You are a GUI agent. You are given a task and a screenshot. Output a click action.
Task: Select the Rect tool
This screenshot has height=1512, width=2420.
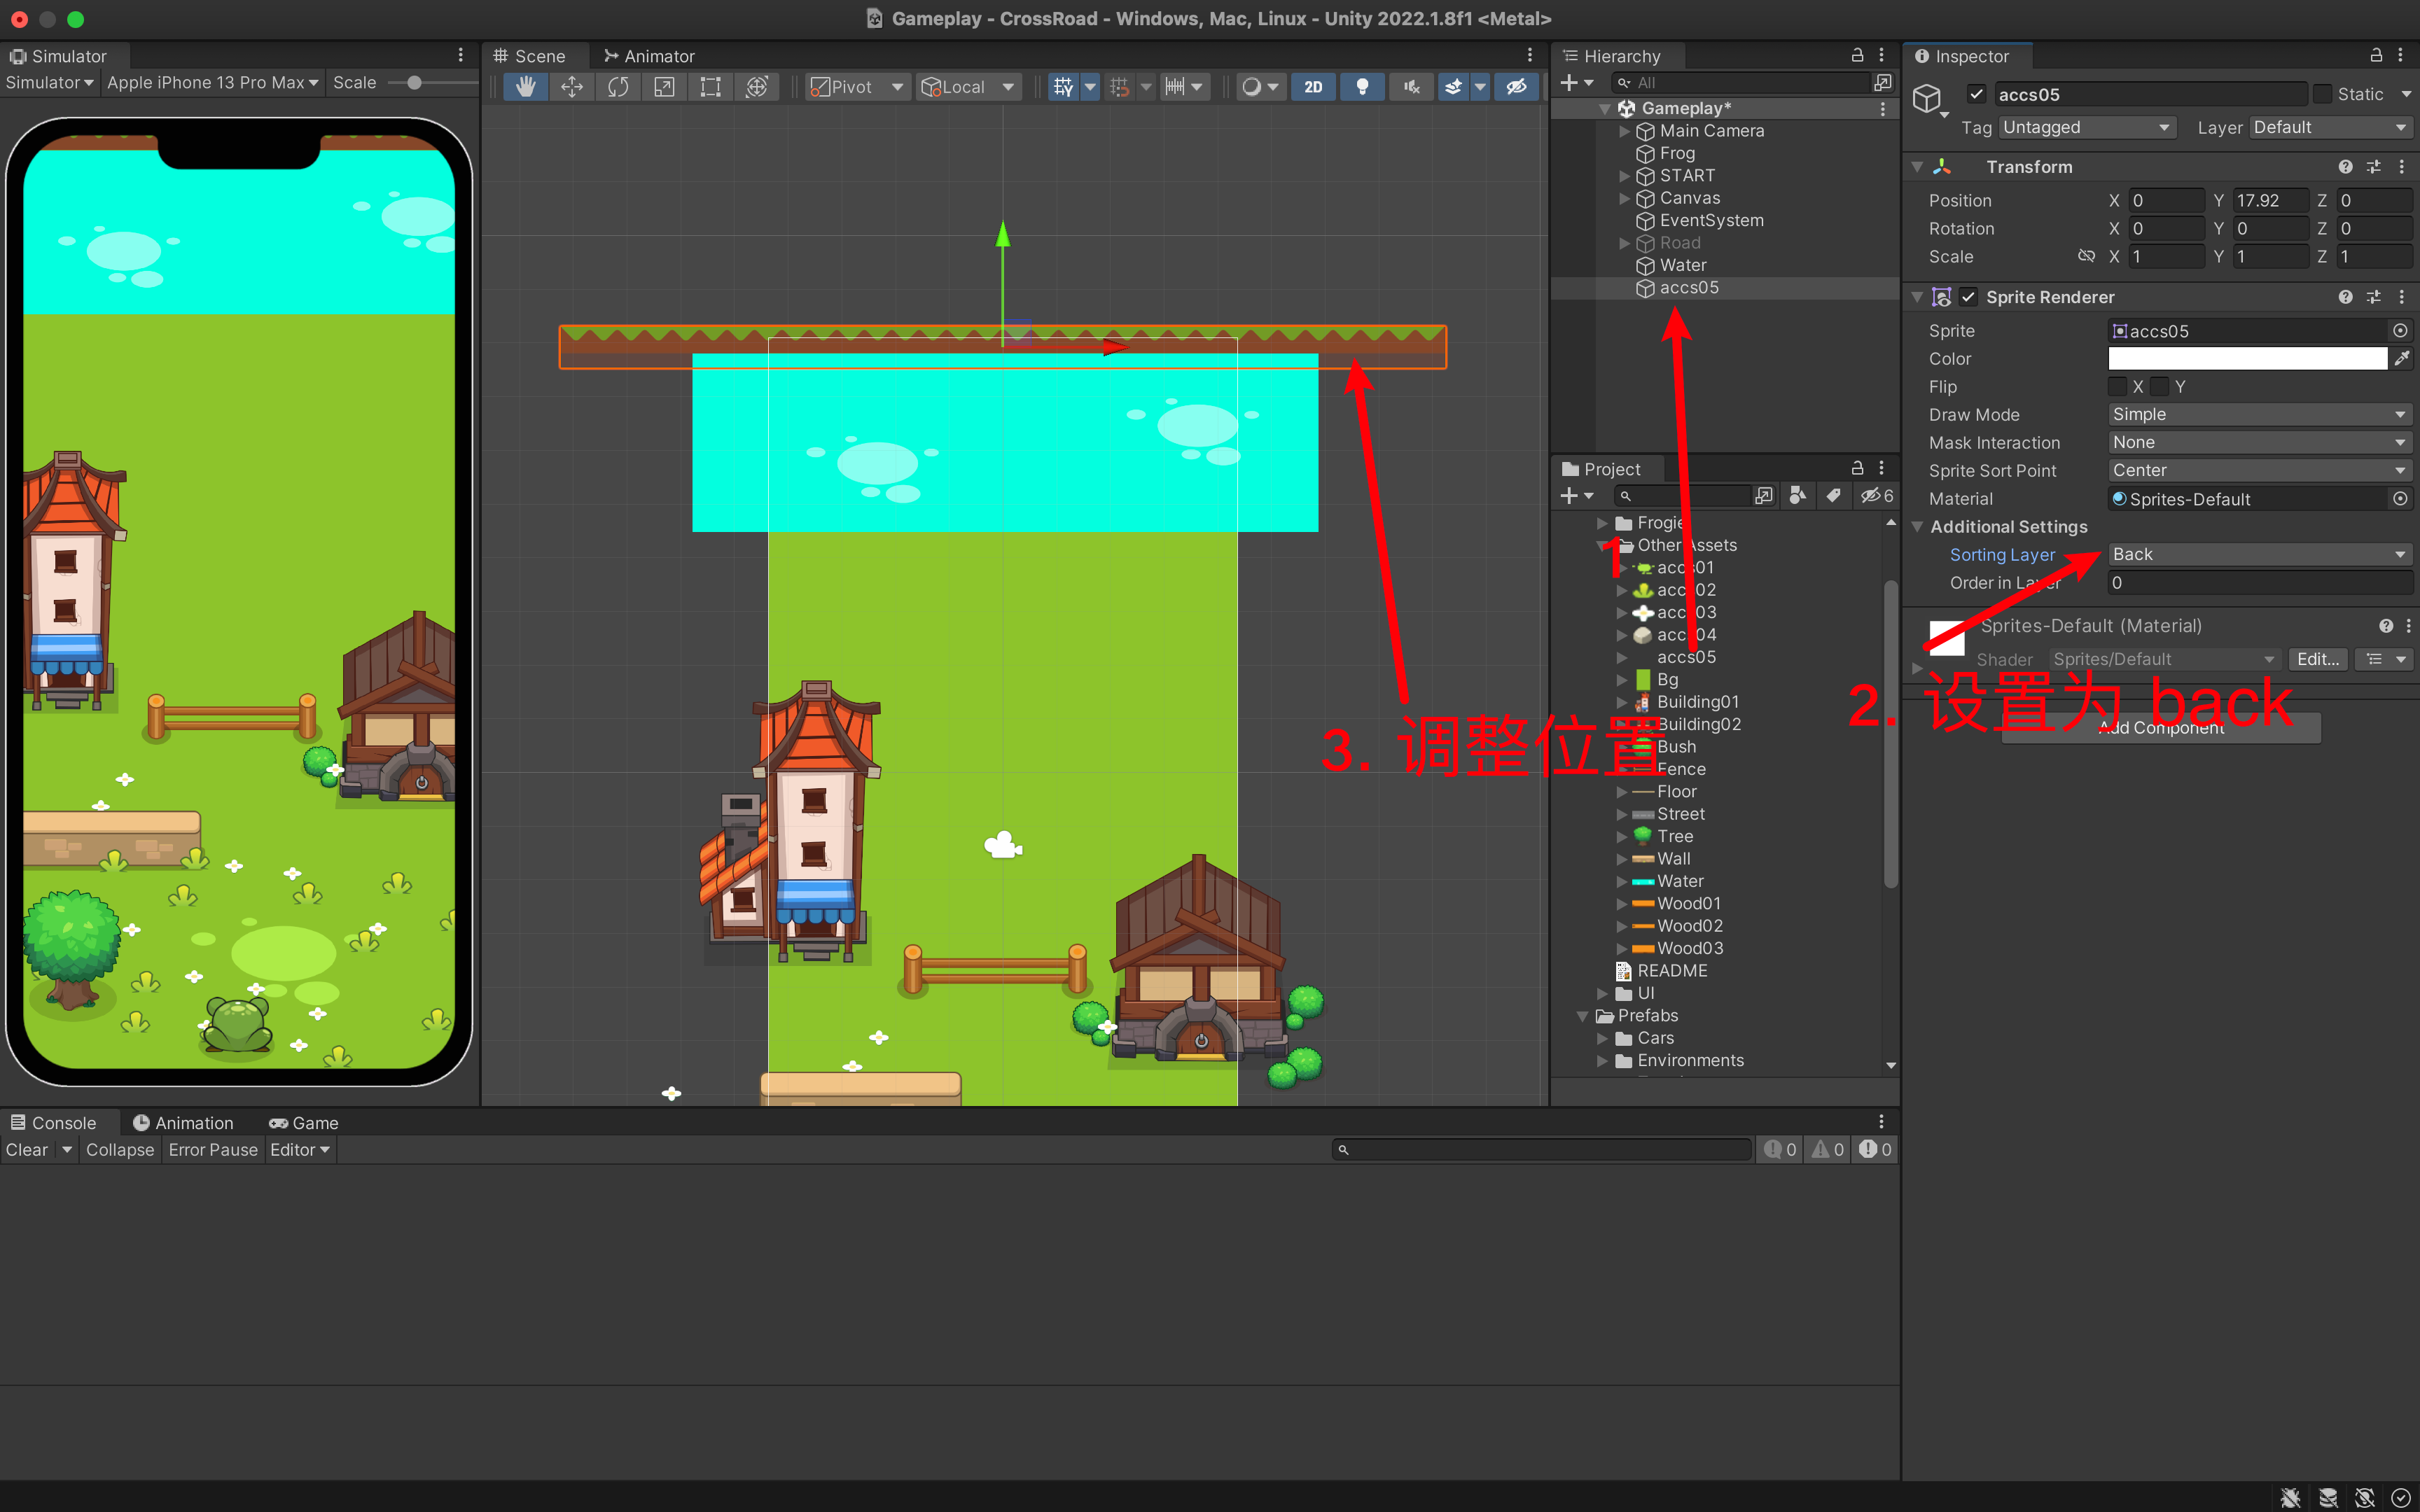pyautogui.click(x=710, y=87)
